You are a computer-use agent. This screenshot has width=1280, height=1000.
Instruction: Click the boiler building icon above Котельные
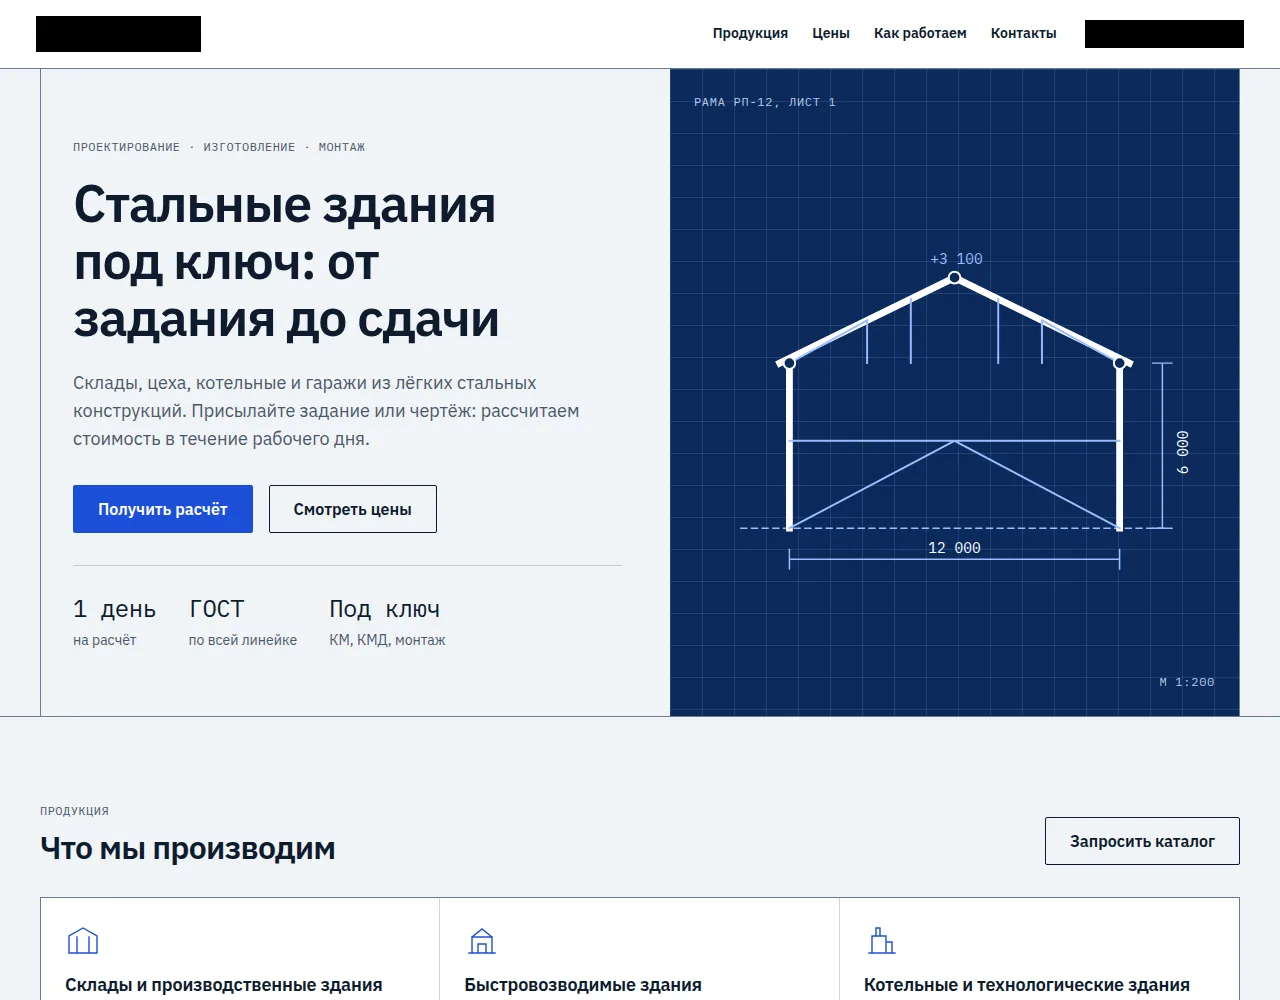pos(882,941)
